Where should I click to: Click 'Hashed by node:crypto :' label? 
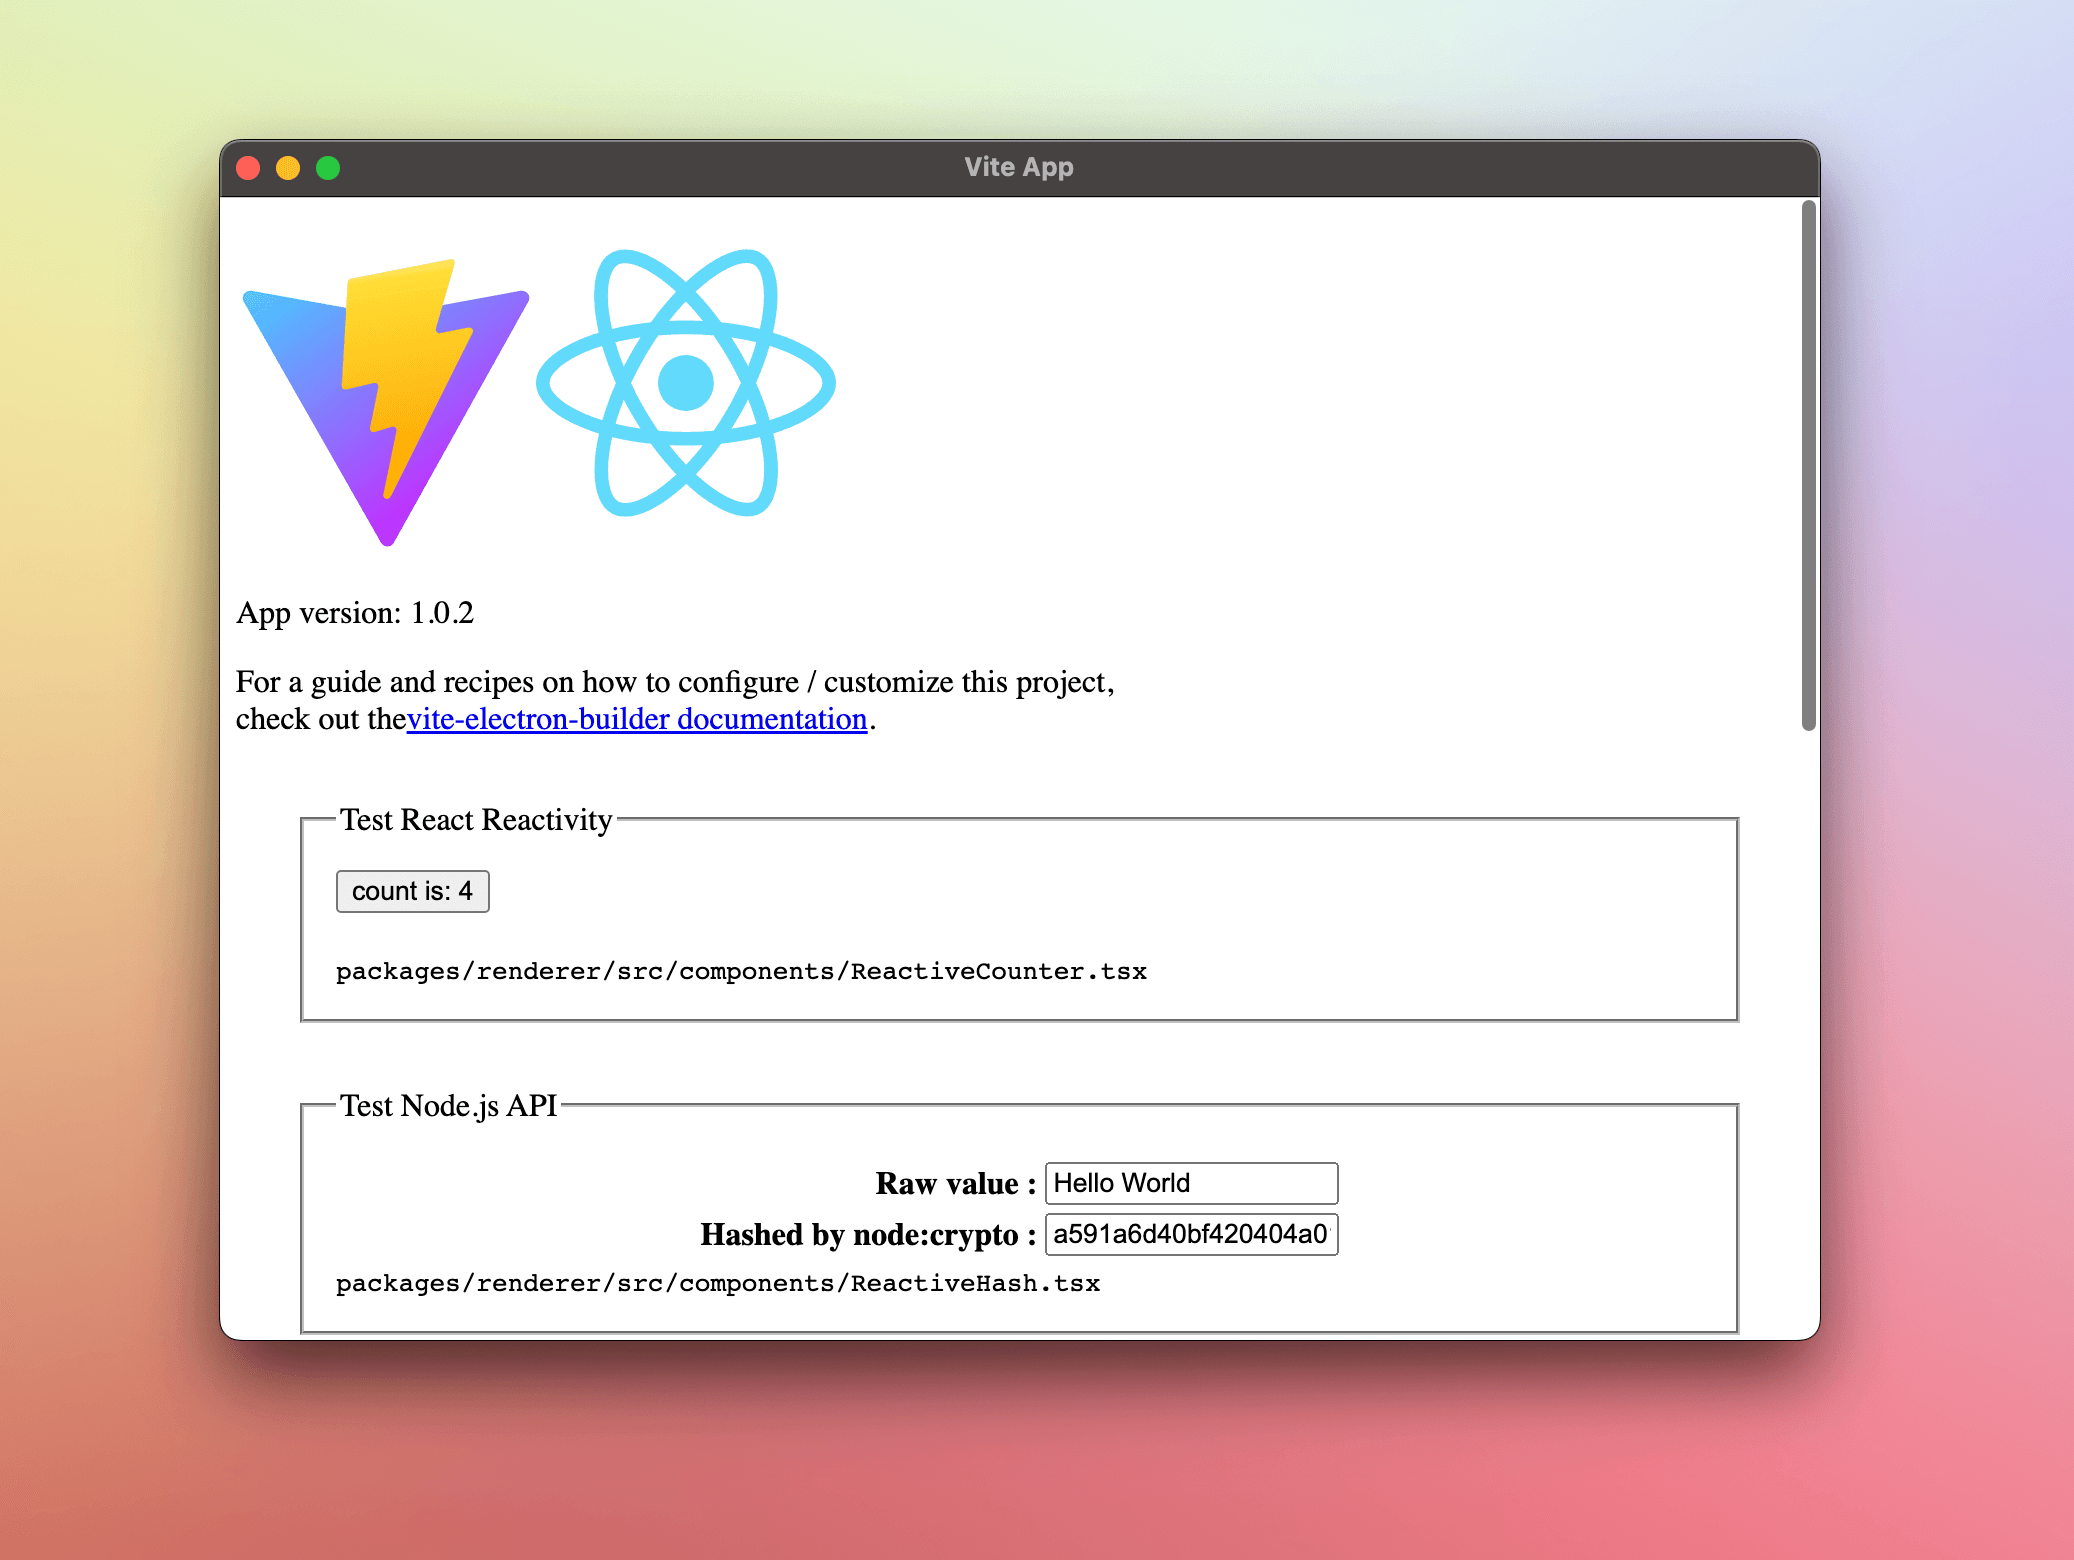click(x=868, y=1234)
